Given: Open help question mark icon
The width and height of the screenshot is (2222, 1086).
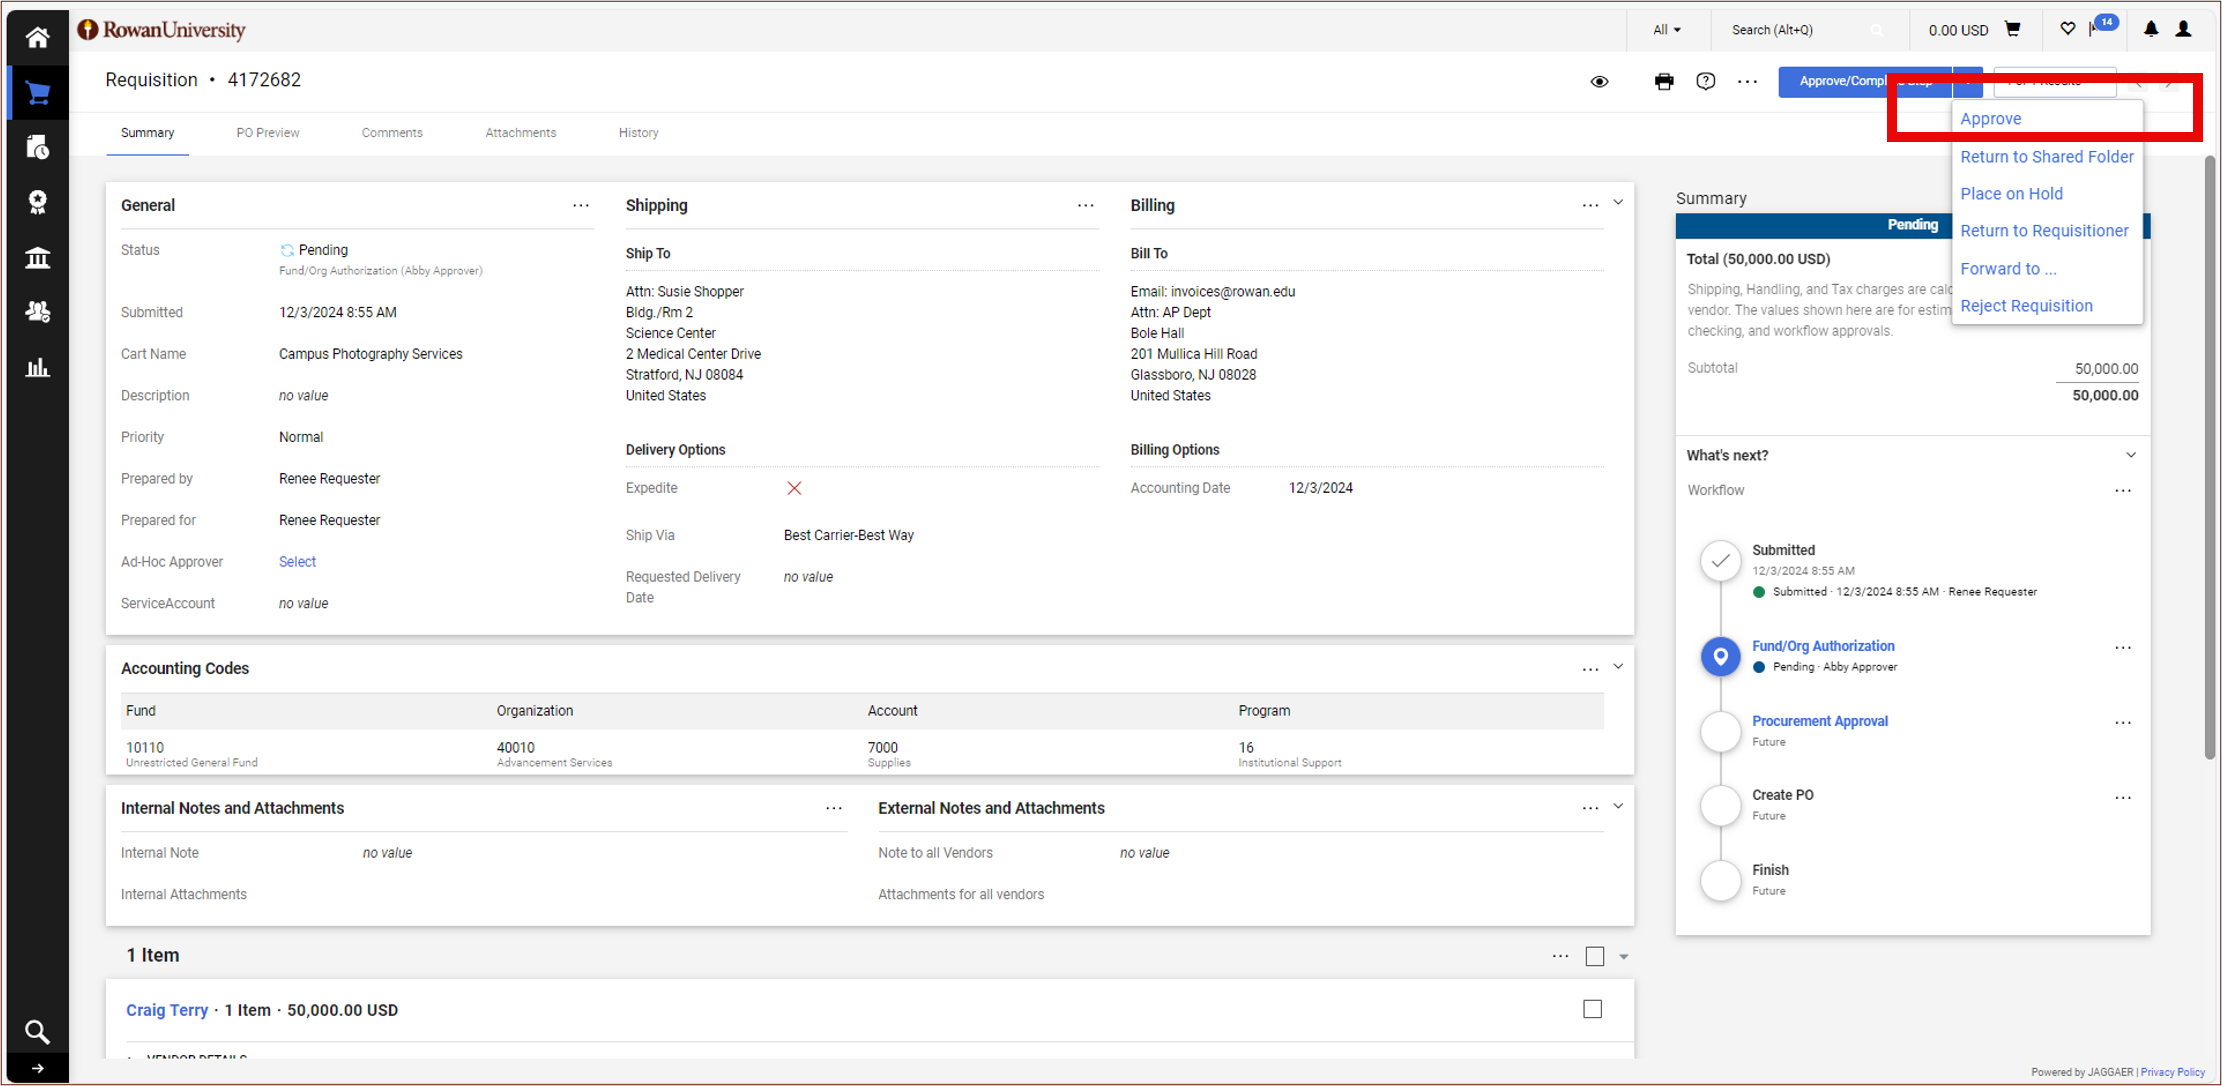Looking at the screenshot, I should (1705, 81).
